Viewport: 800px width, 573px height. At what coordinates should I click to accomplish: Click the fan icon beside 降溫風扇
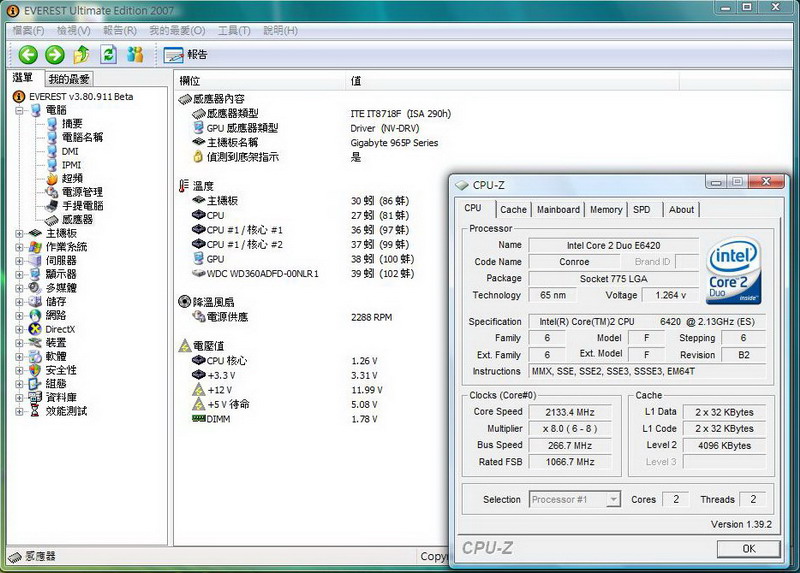pos(184,302)
